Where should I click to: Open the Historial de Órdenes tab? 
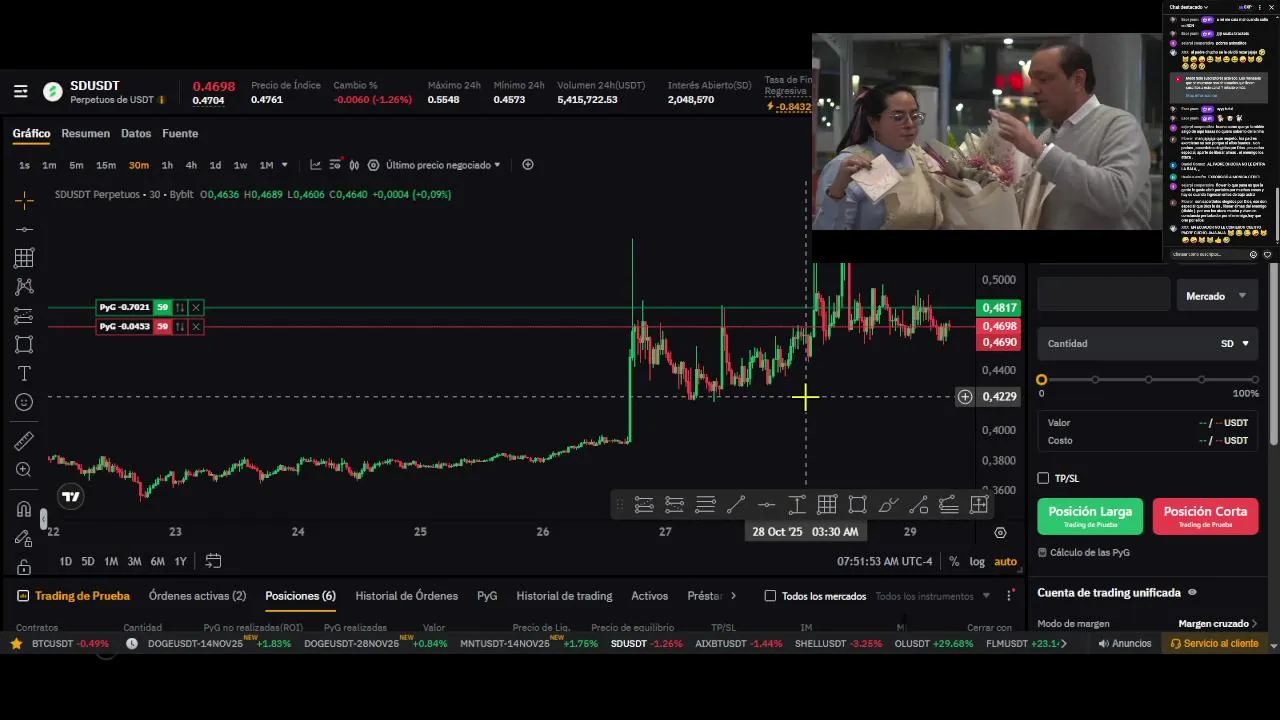[406, 596]
